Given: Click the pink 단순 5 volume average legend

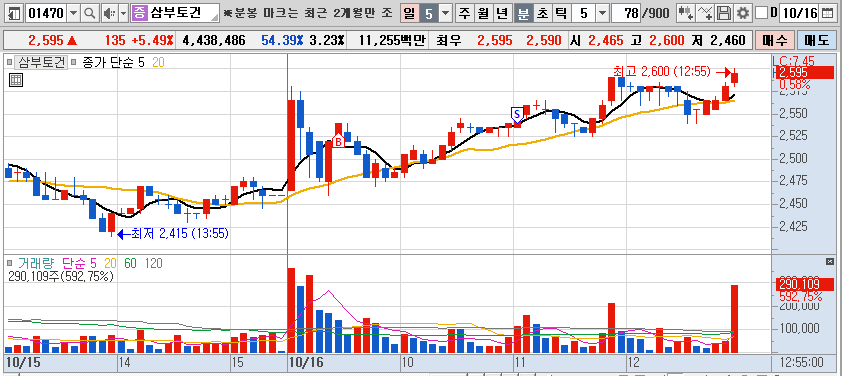Looking at the screenshot, I should [x=79, y=264].
